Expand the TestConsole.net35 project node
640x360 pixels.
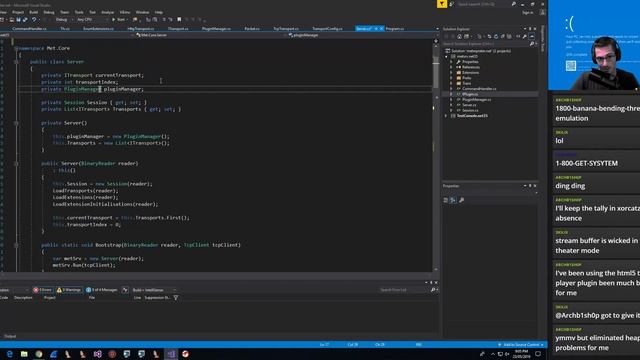pyautogui.click(x=446, y=116)
